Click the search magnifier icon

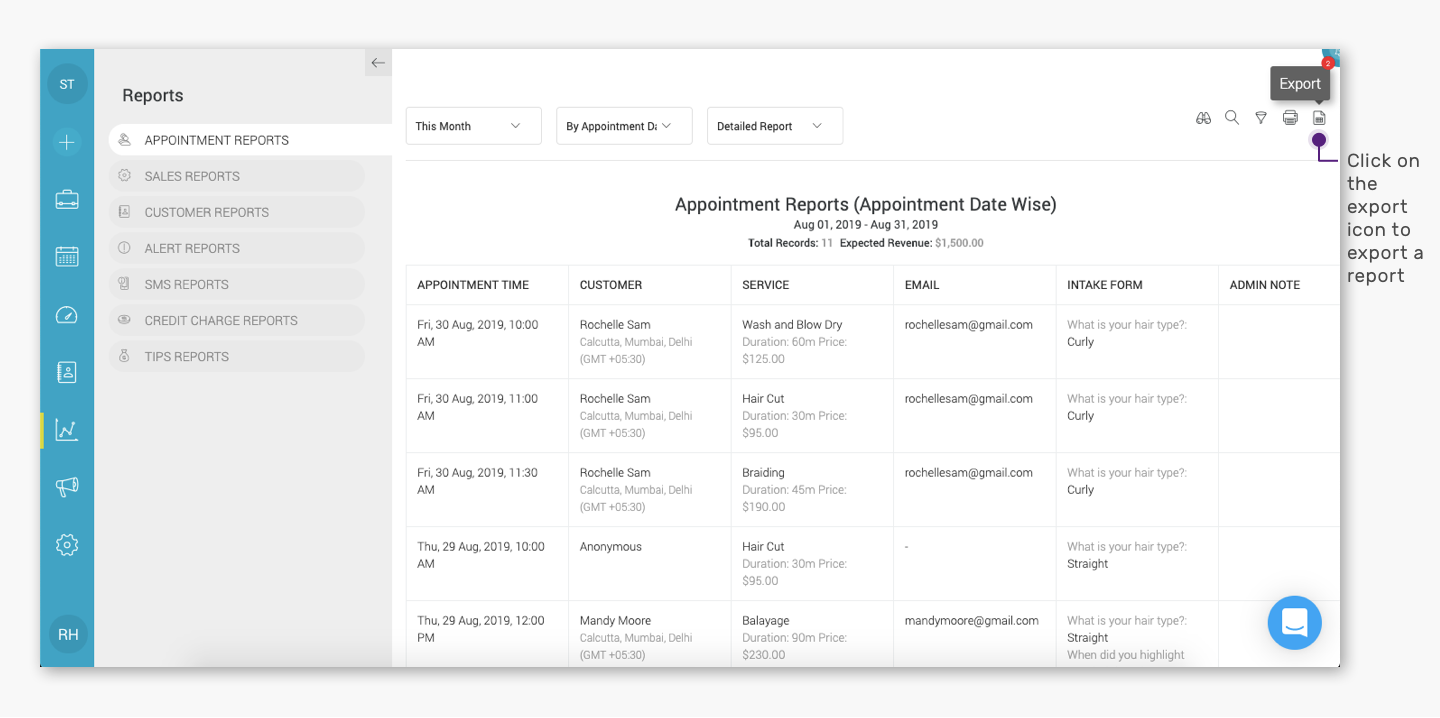1232,118
